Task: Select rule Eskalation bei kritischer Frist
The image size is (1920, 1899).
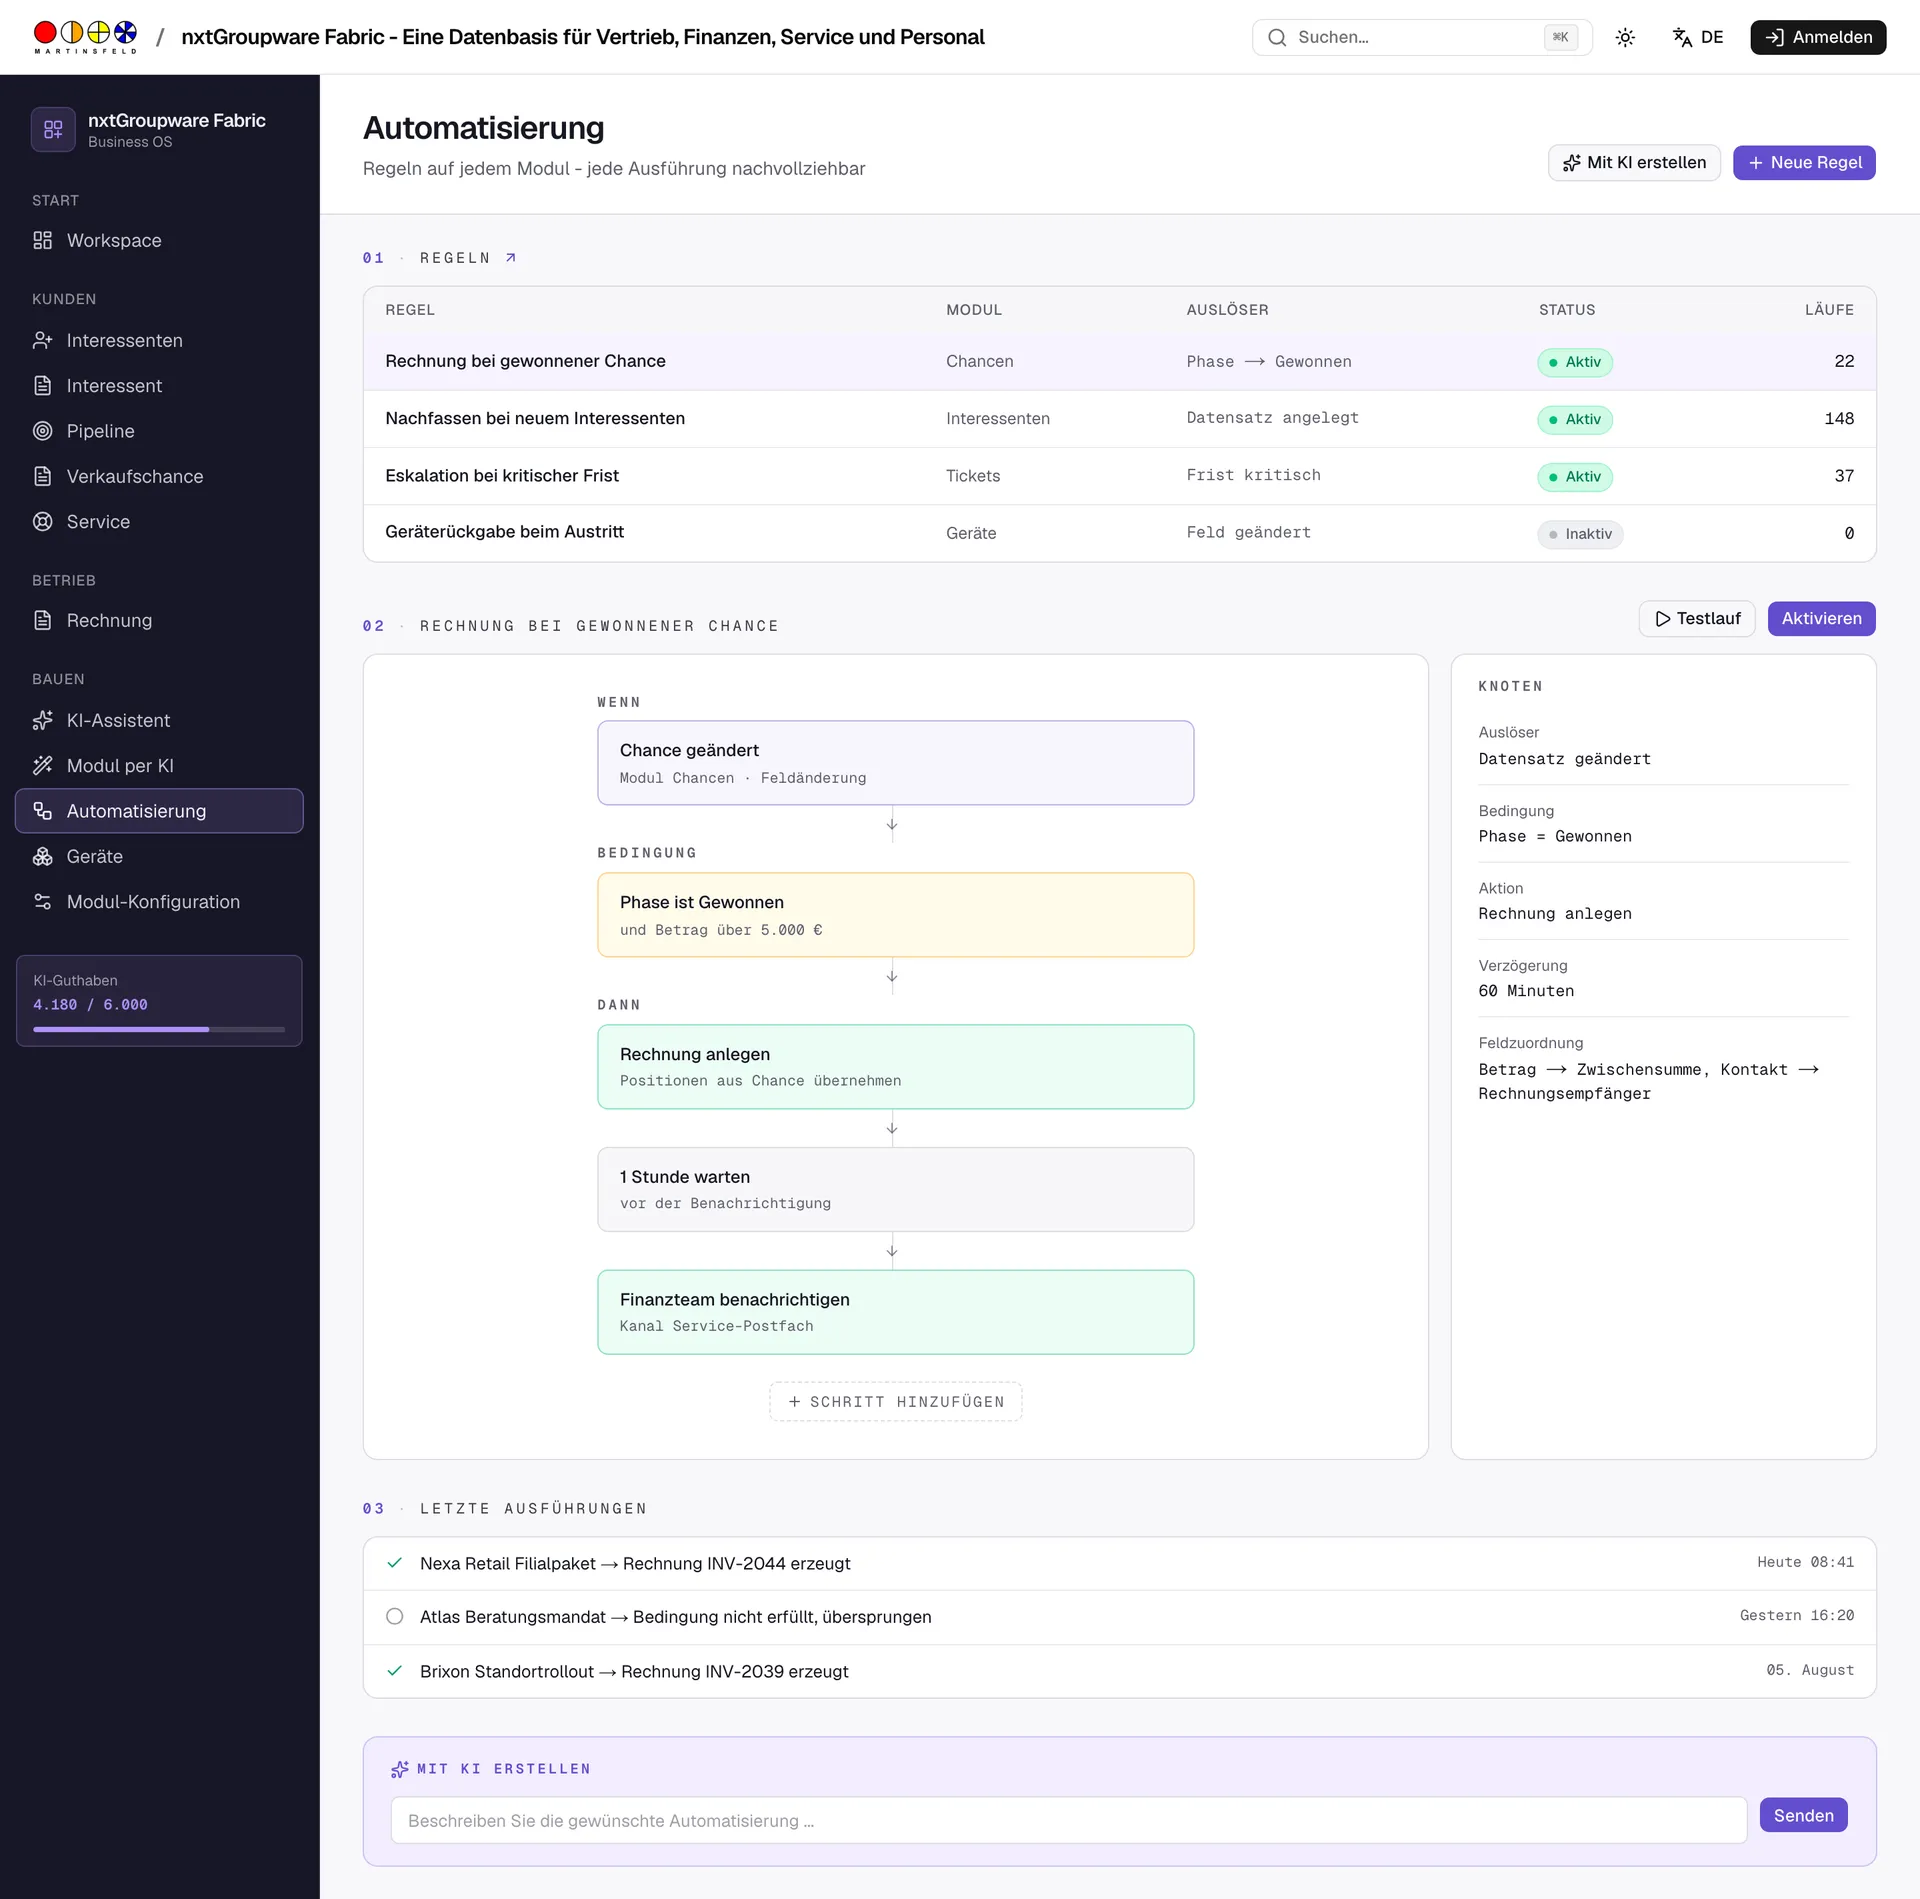Action: tap(1119, 476)
